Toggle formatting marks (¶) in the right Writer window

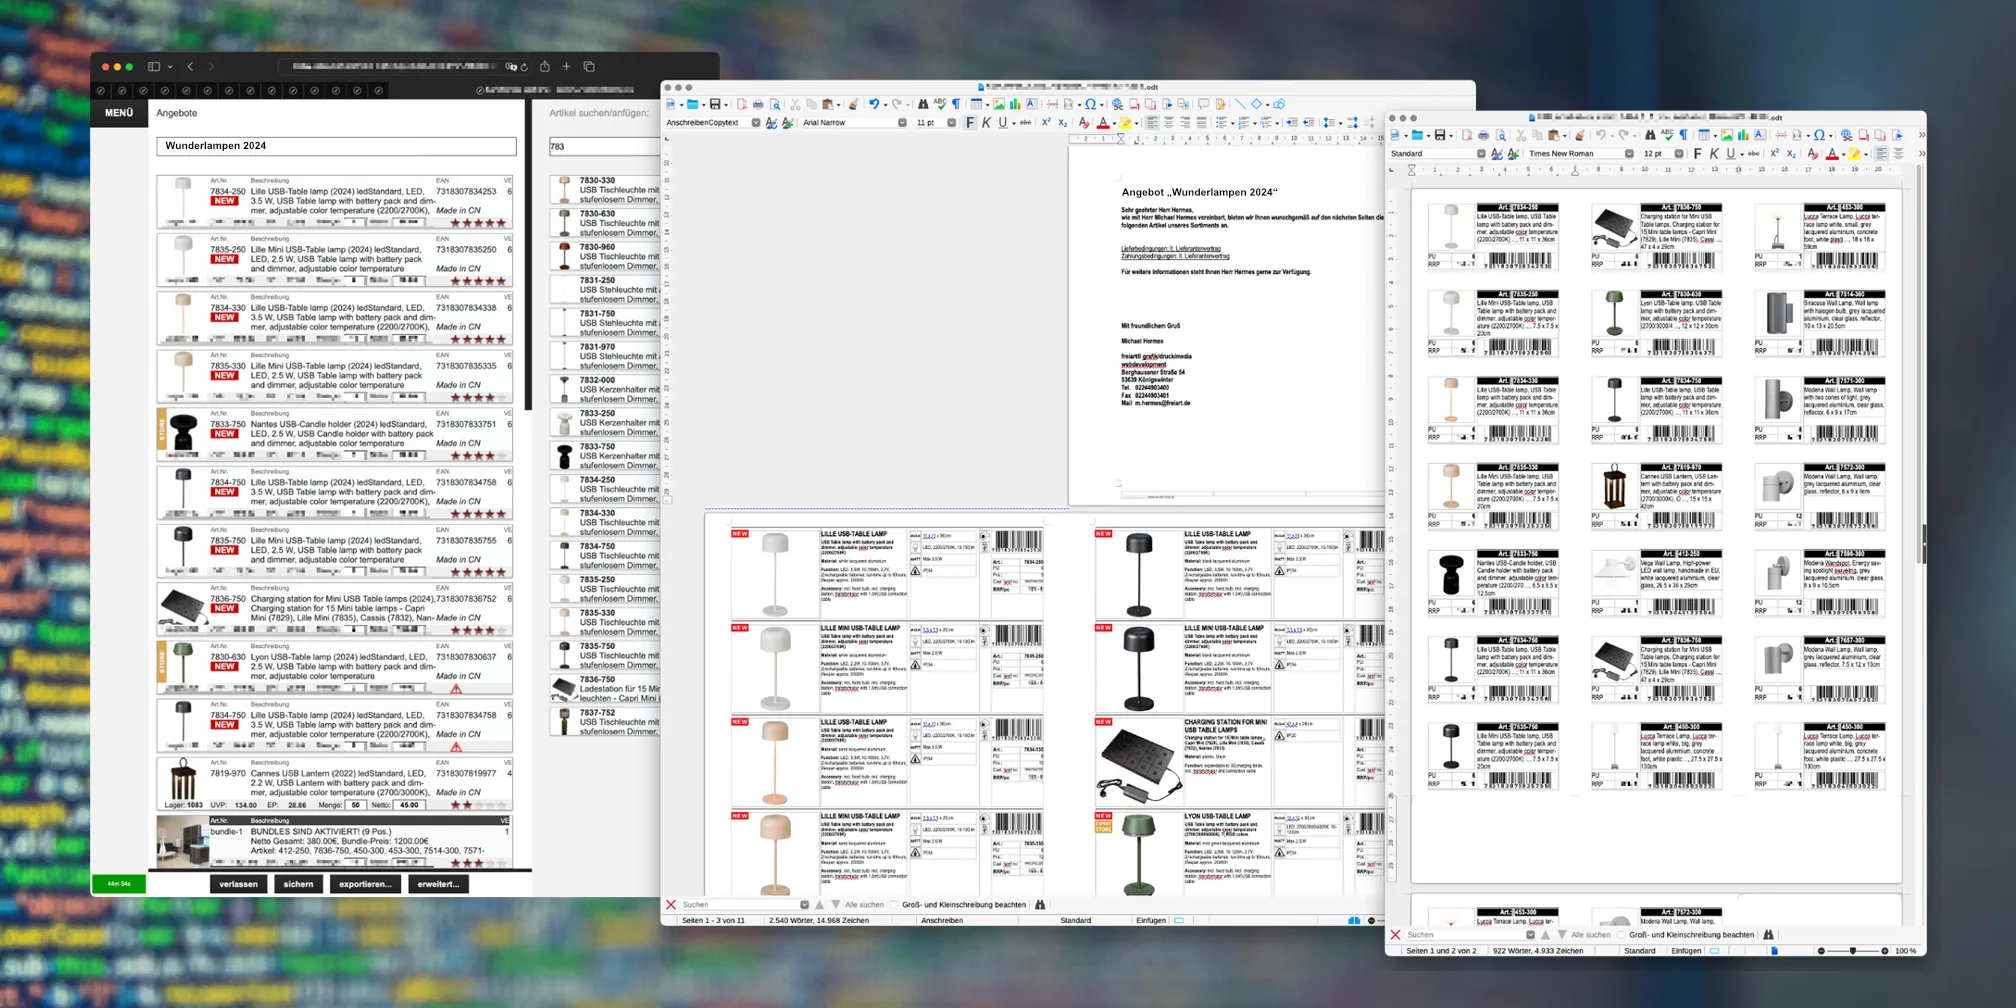tap(1683, 135)
